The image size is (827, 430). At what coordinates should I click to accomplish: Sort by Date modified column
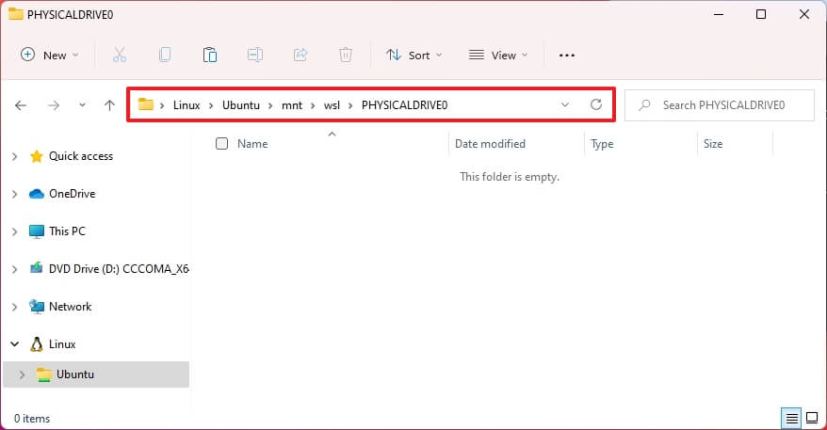click(490, 144)
